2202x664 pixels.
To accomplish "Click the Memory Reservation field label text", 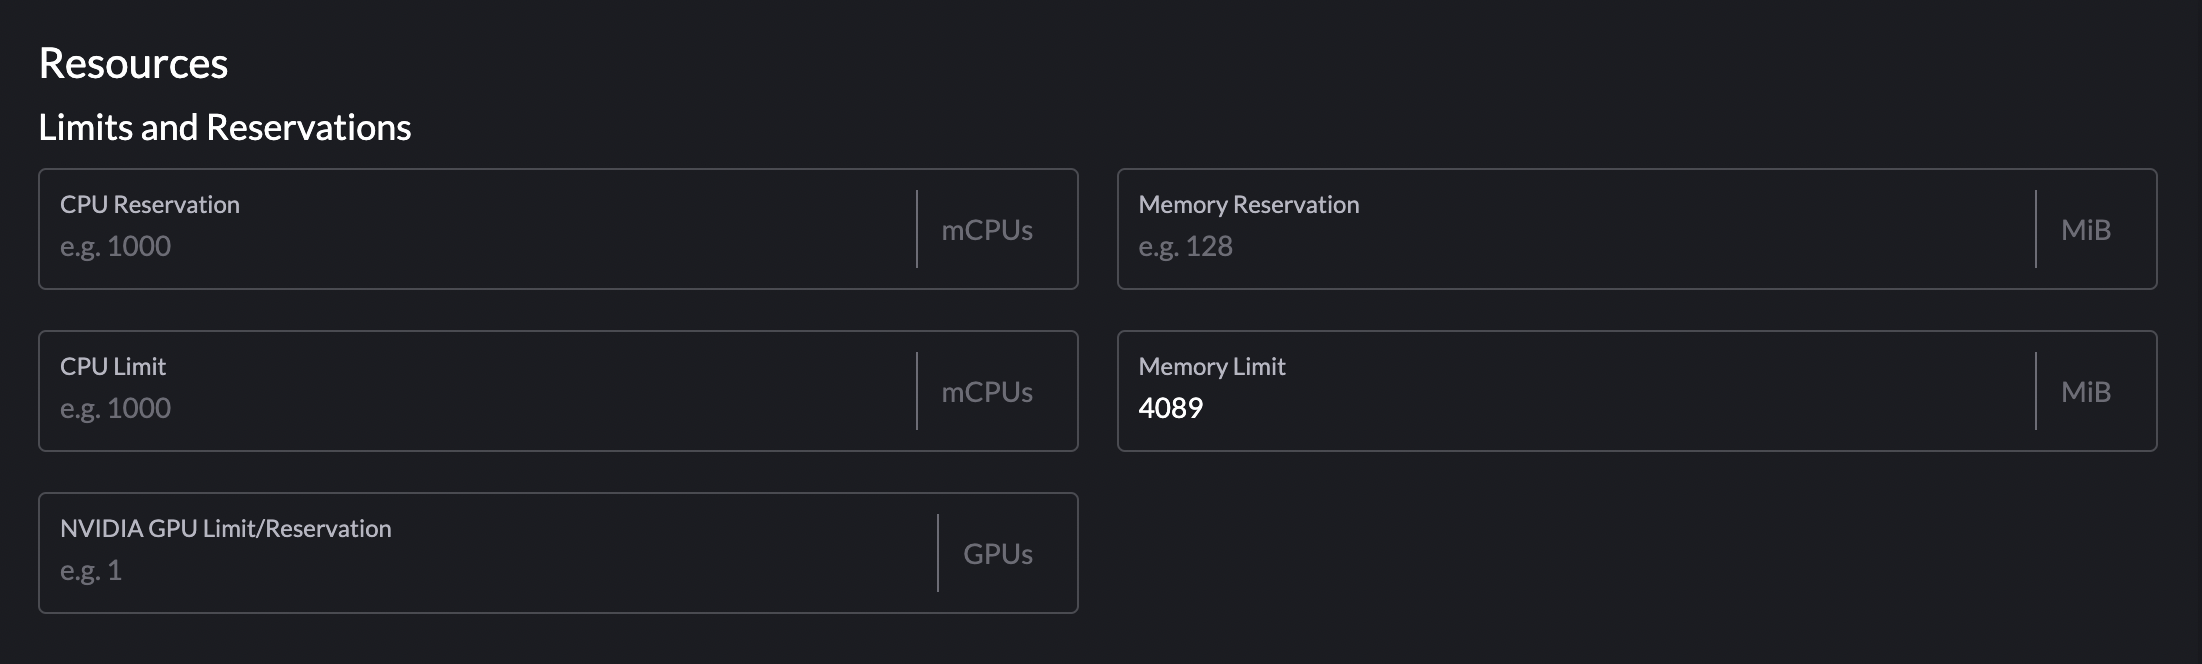I will coord(1249,204).
